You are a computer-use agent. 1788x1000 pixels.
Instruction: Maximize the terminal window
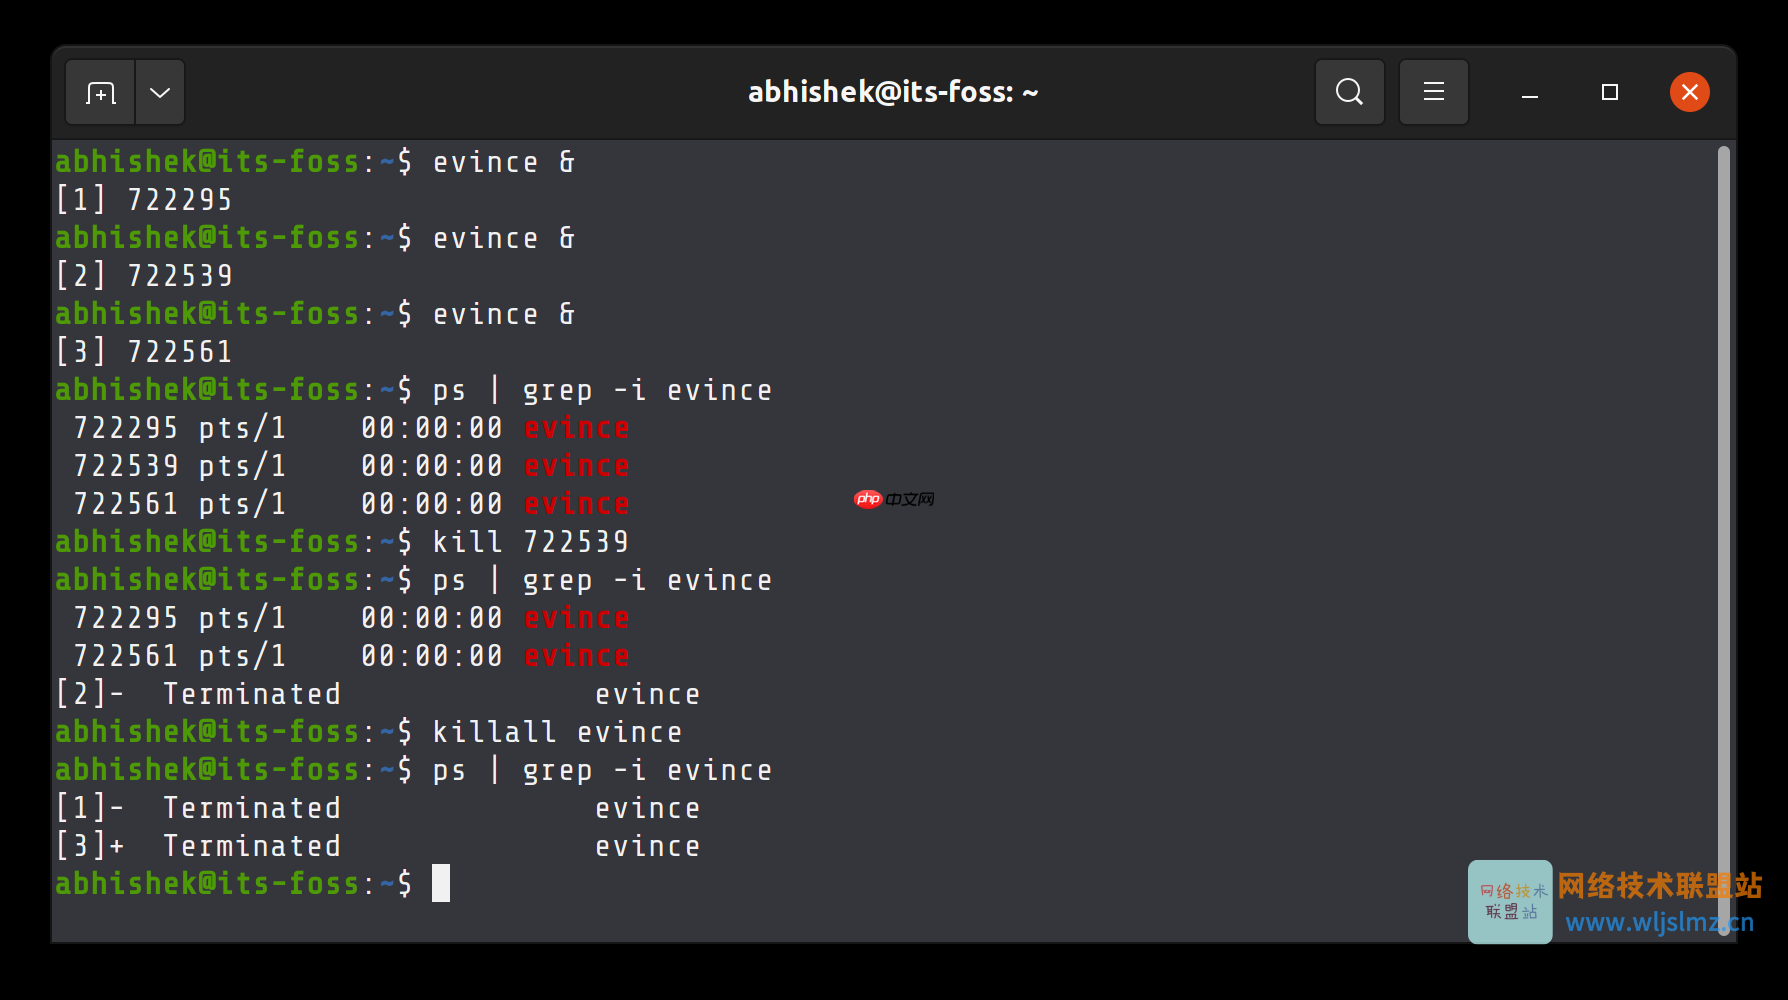click(x=1609, y=92)
